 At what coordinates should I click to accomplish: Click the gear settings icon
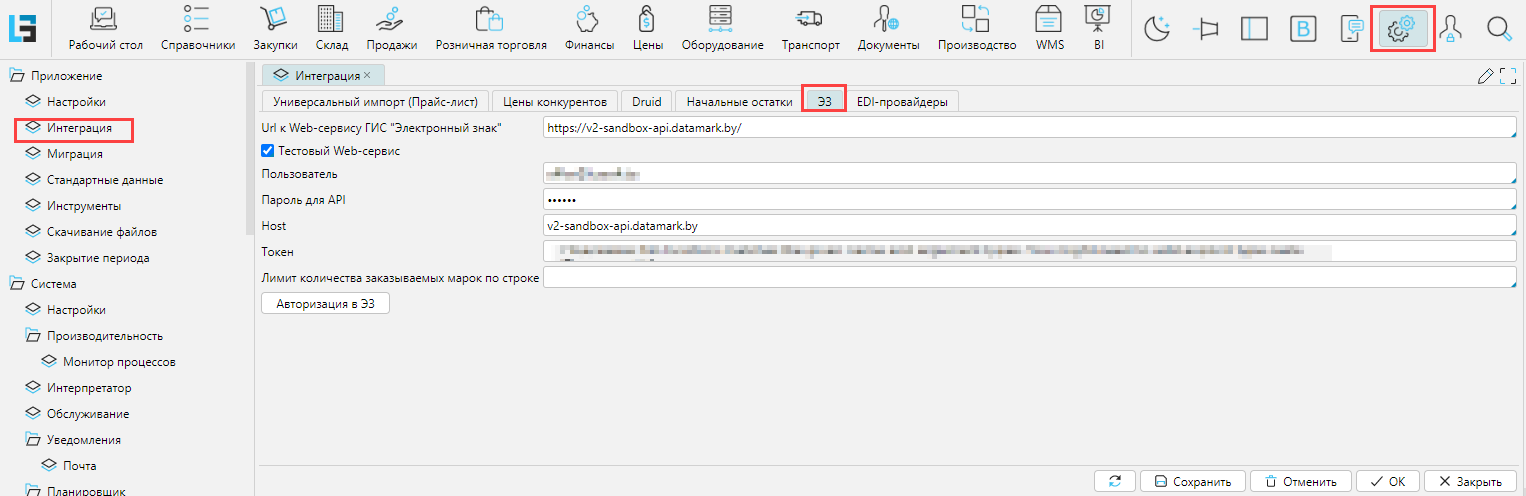tap(1405, 29)
